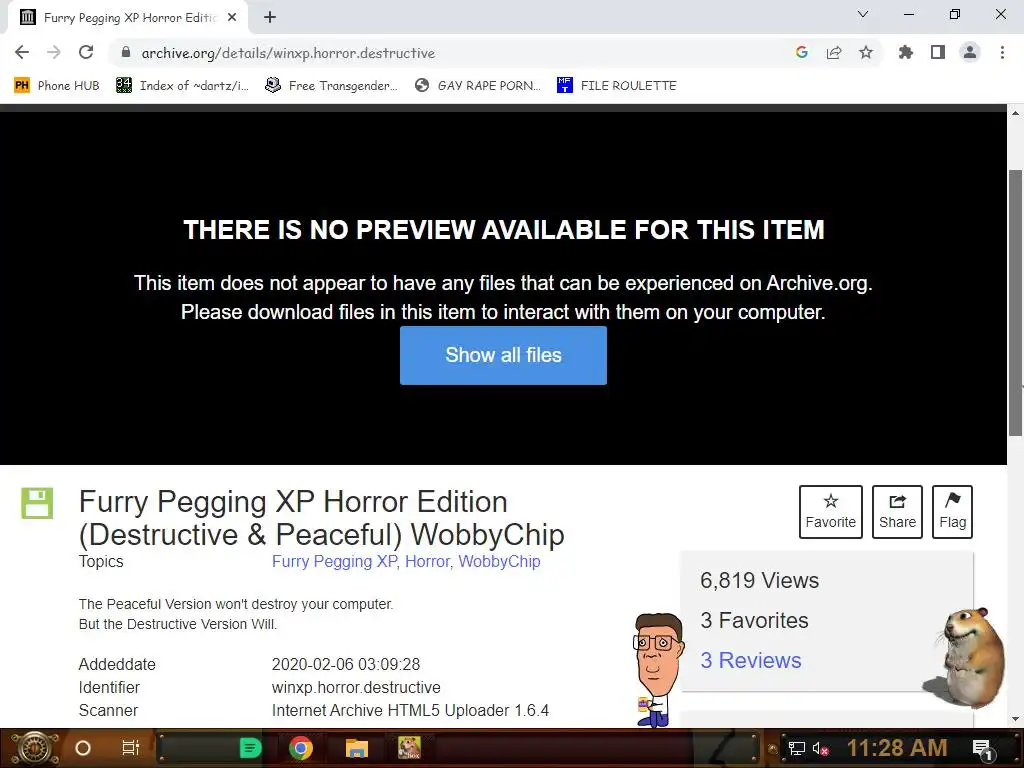Open the Chrome profile avatar

click(x=970, y=52)
